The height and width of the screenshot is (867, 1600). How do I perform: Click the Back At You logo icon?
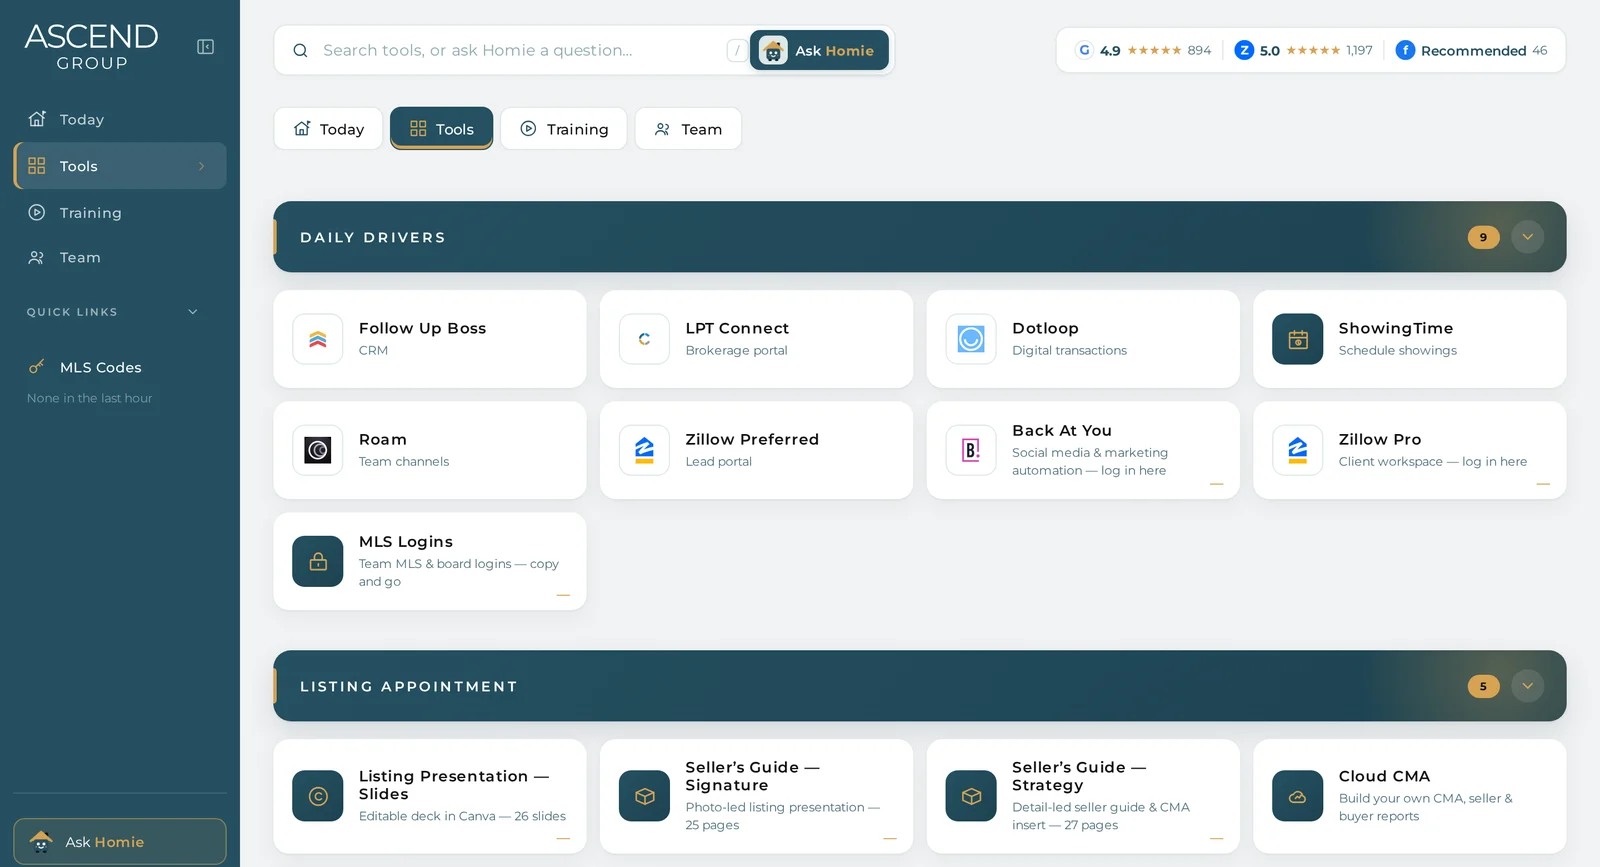click(971, 450)
